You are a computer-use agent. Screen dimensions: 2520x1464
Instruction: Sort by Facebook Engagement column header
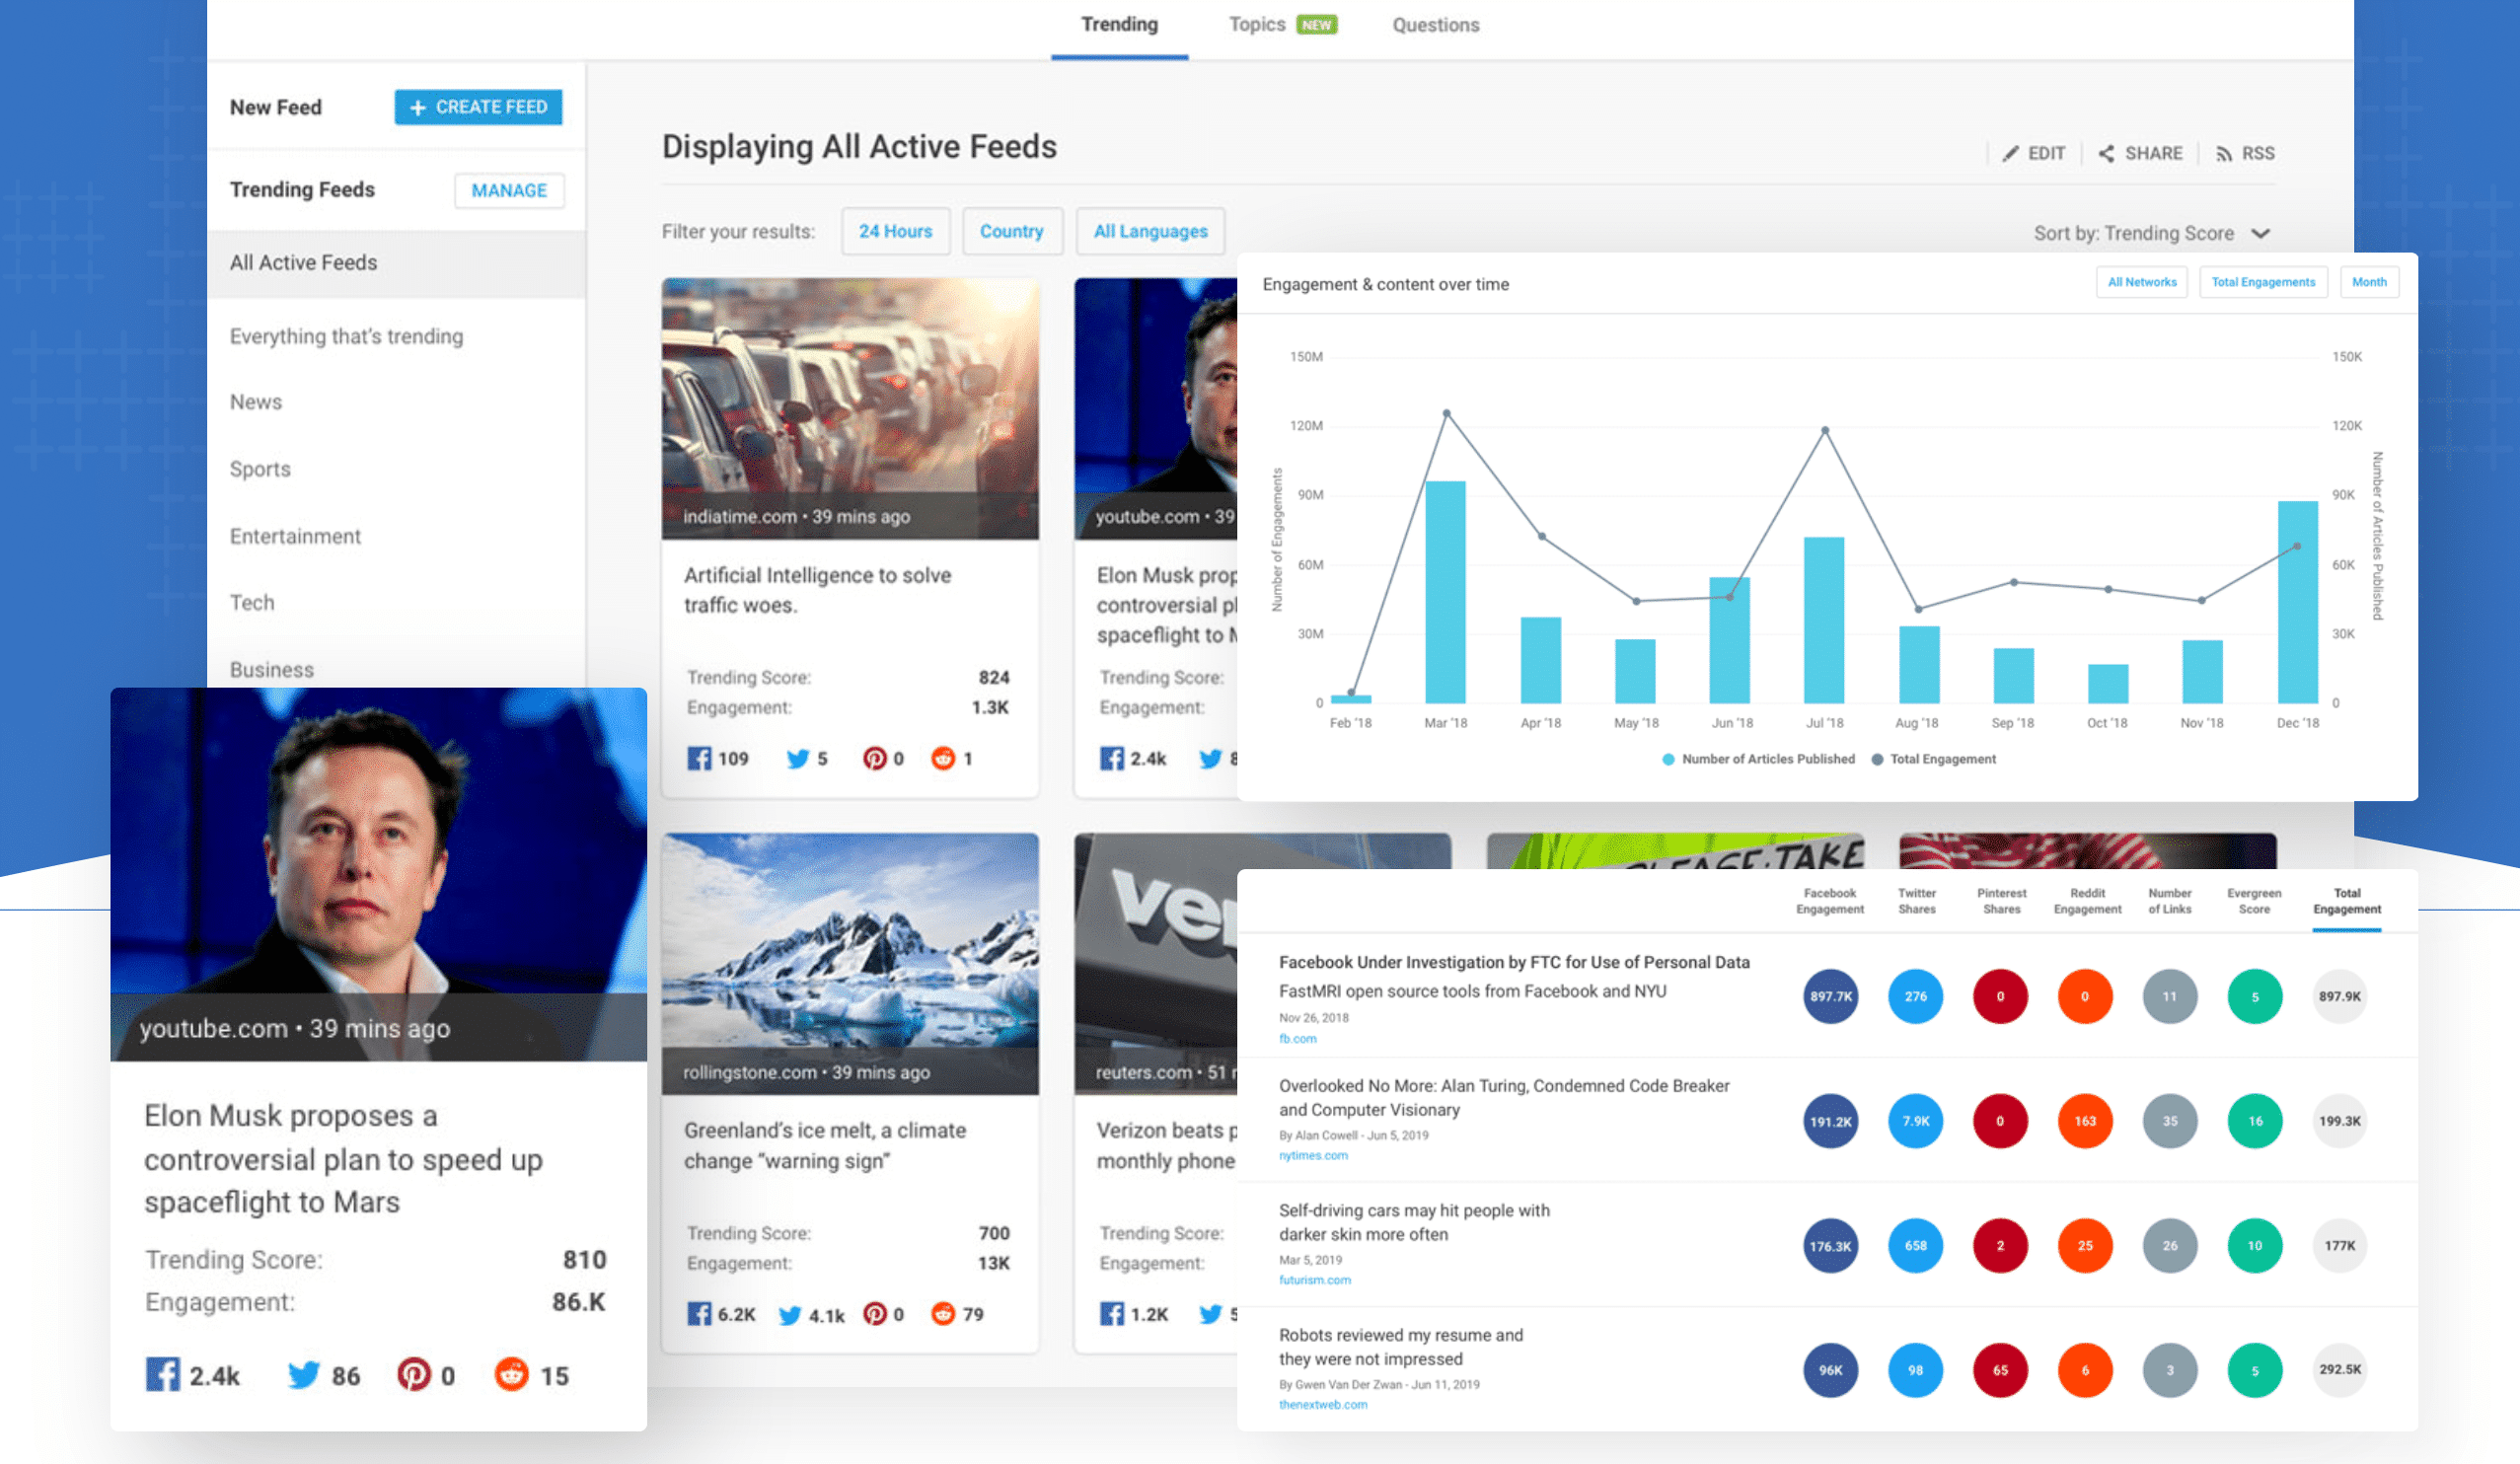1830,902
